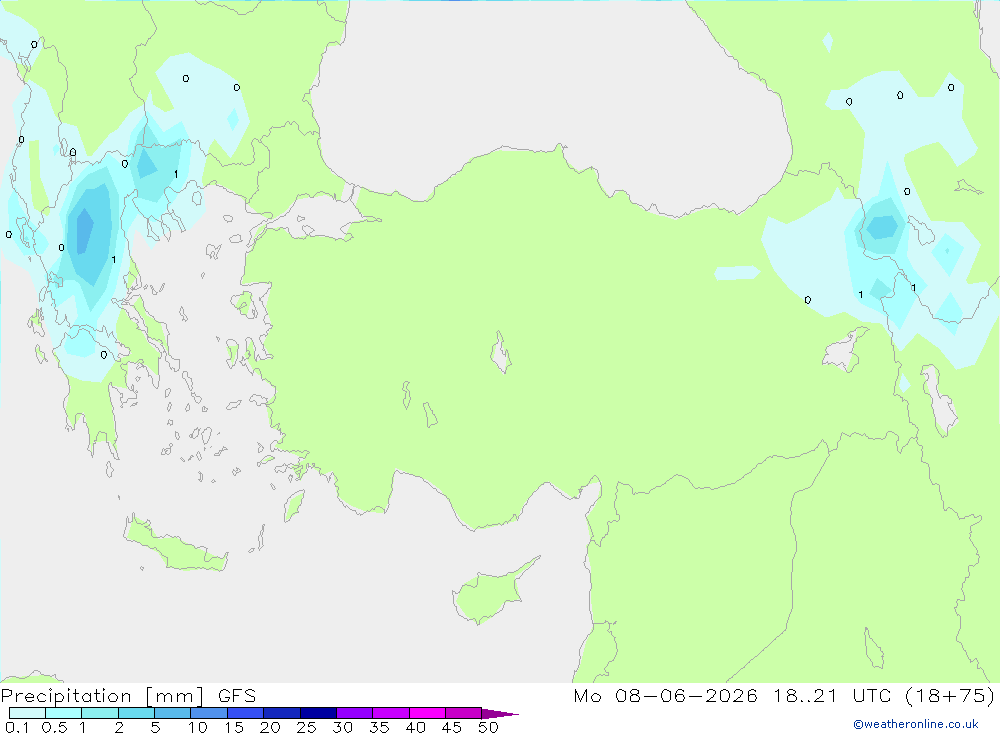Pick the 10–15 mm legend color swatch
The width and height of the screenshot is (1000, 733).
[x=209, y=713]
